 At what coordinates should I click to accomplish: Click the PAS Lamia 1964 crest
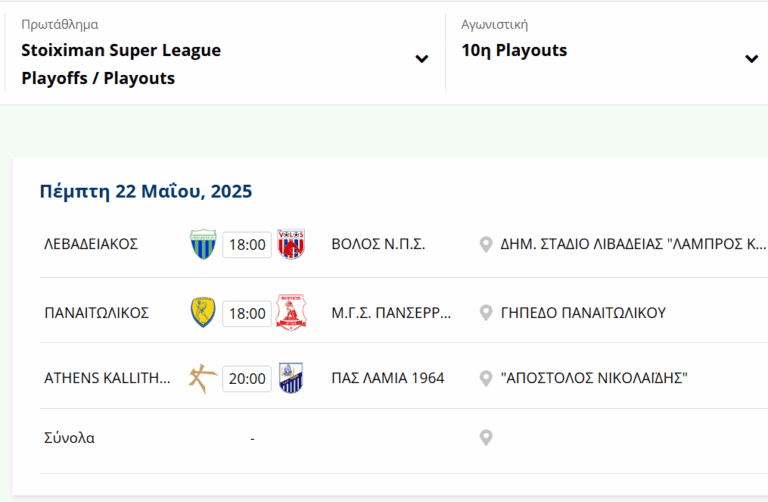tap(291, 378)
